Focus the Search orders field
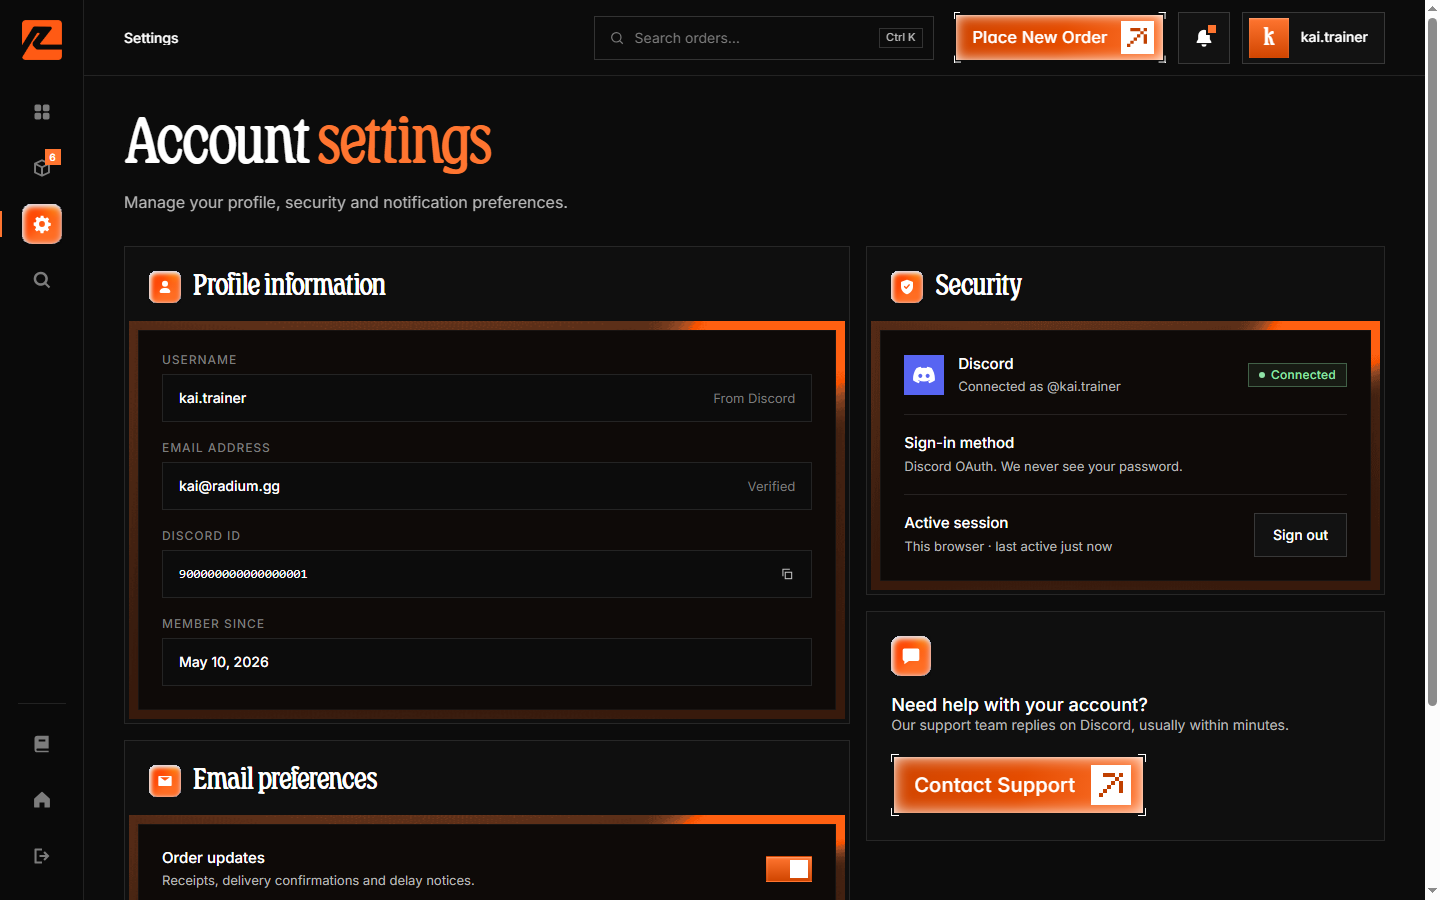The height and width of the screenshot is (900, 1440). [x=764, y=38]
